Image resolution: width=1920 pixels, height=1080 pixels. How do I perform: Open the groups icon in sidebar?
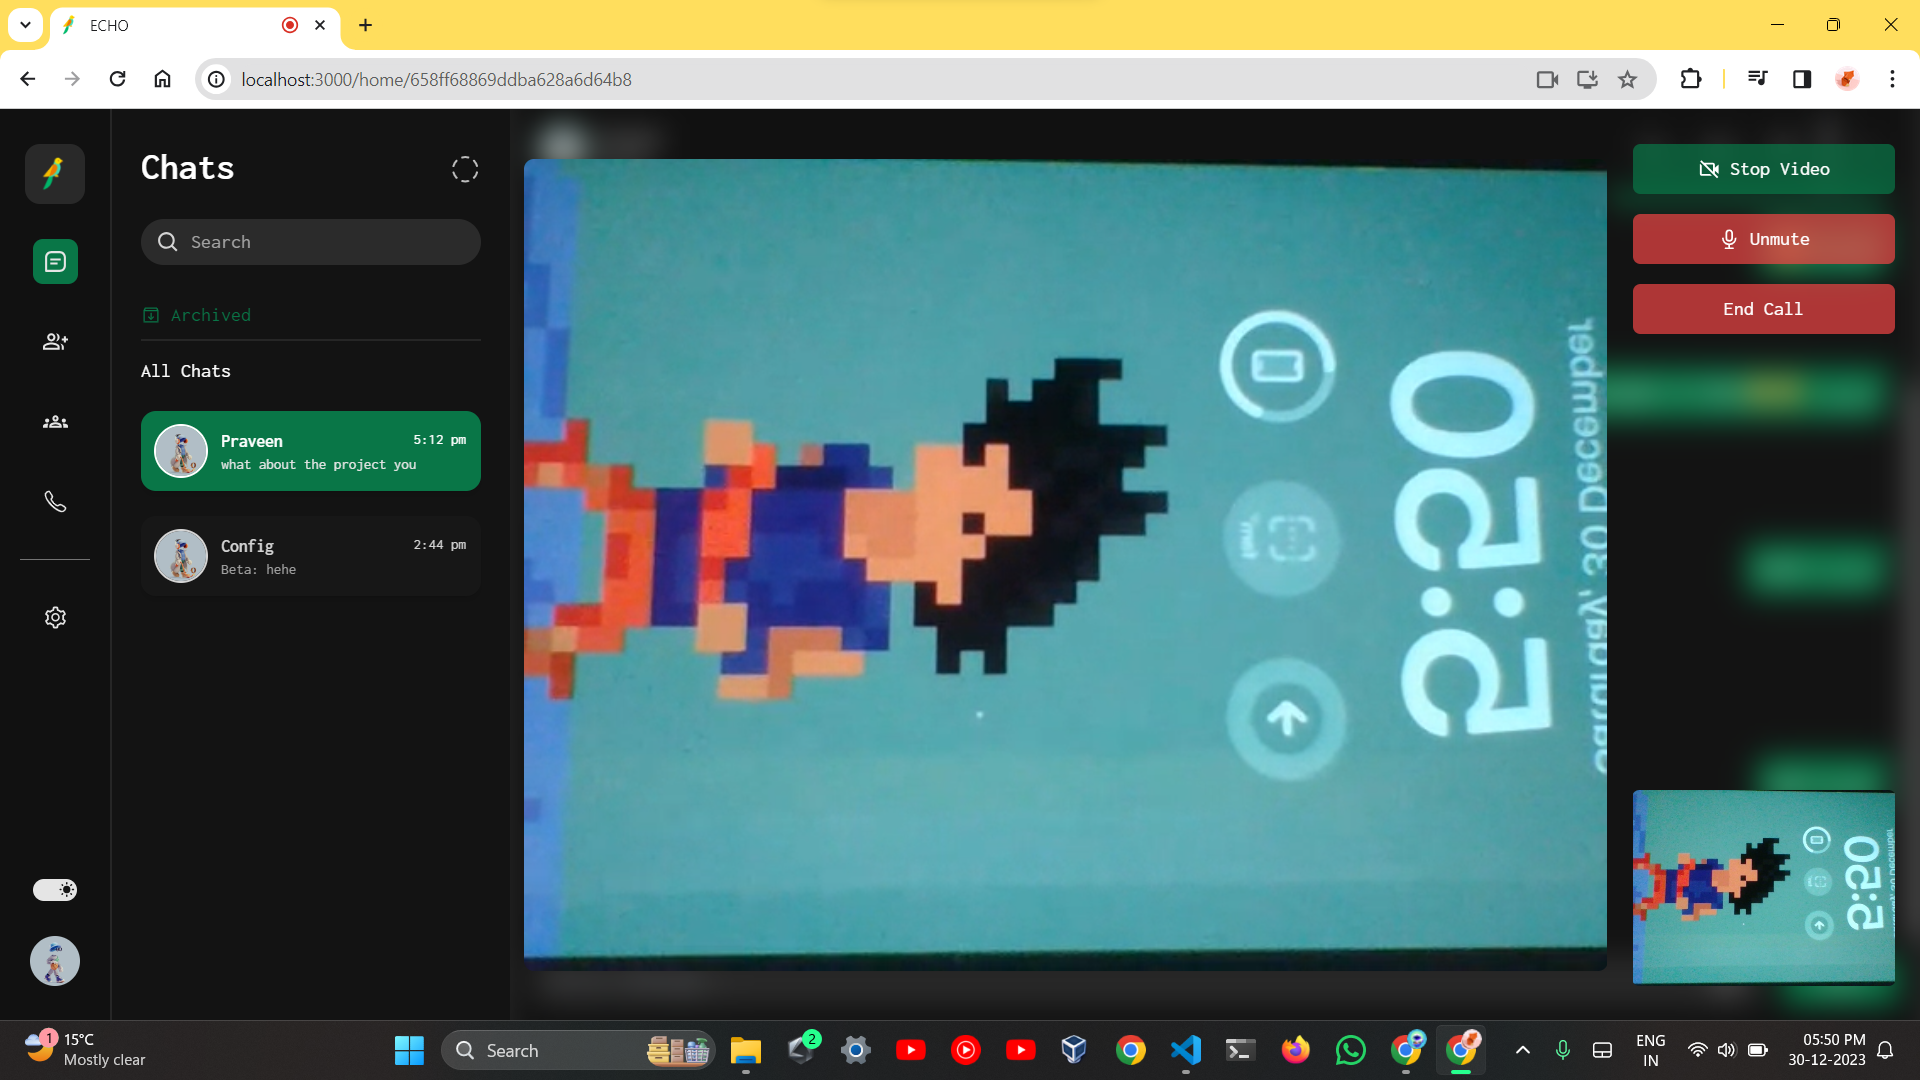55,422
